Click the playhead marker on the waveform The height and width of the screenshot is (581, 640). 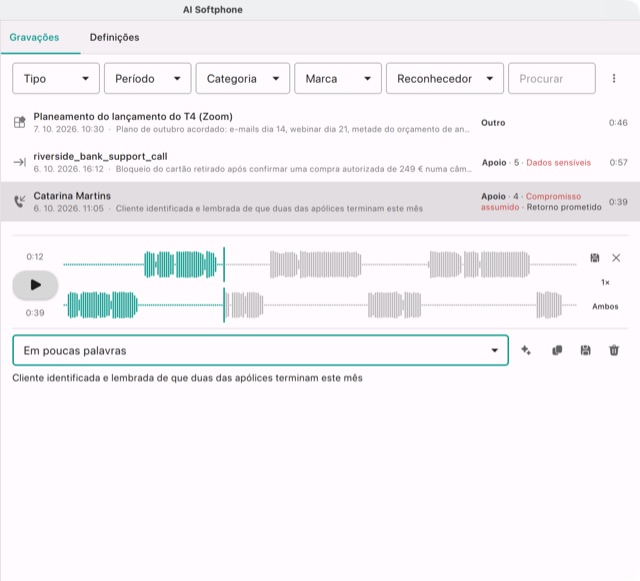click(224, 285)
